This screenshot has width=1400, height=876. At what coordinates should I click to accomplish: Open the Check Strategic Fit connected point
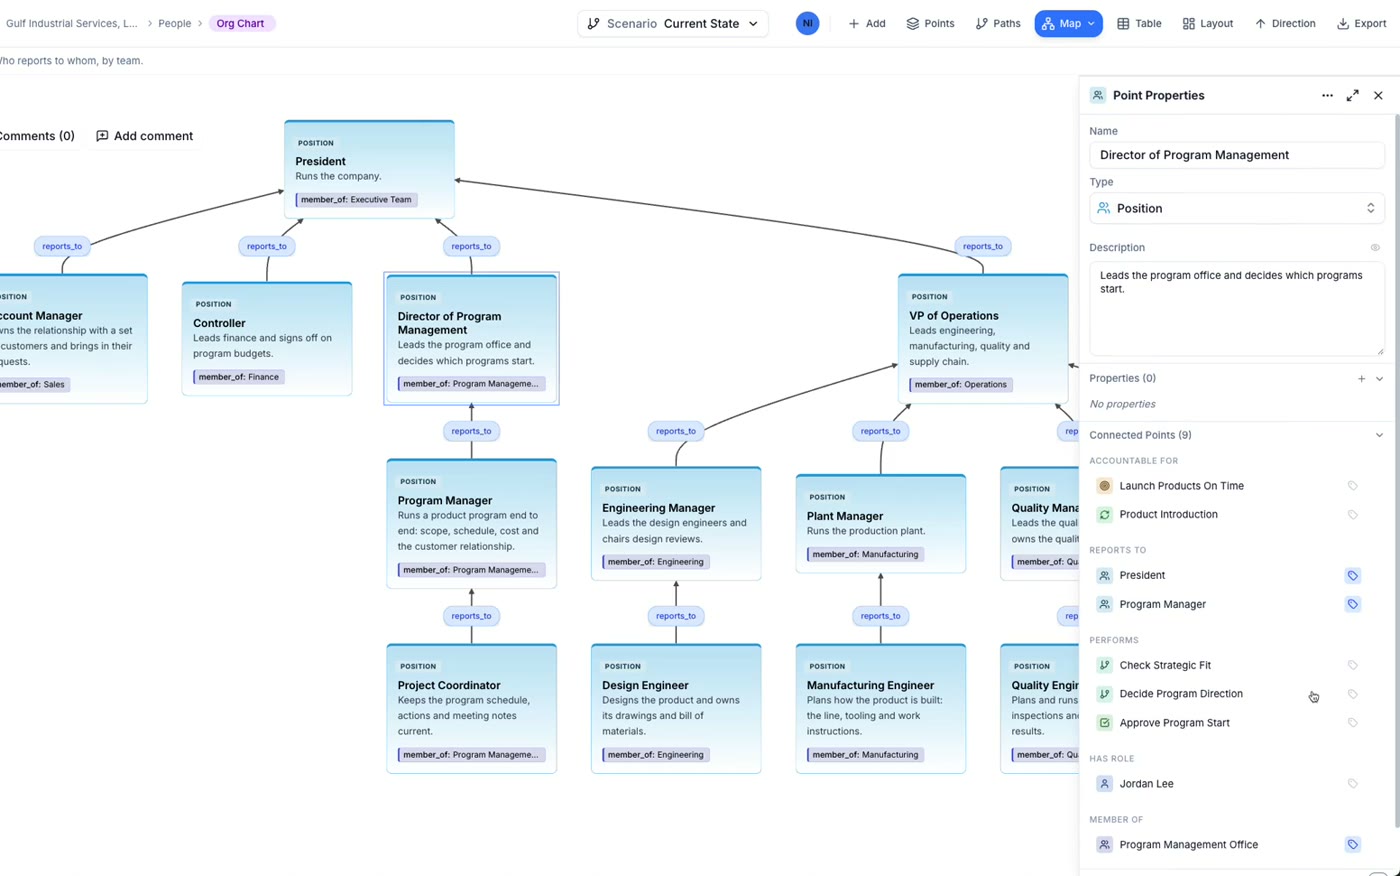click(1165, 665)
